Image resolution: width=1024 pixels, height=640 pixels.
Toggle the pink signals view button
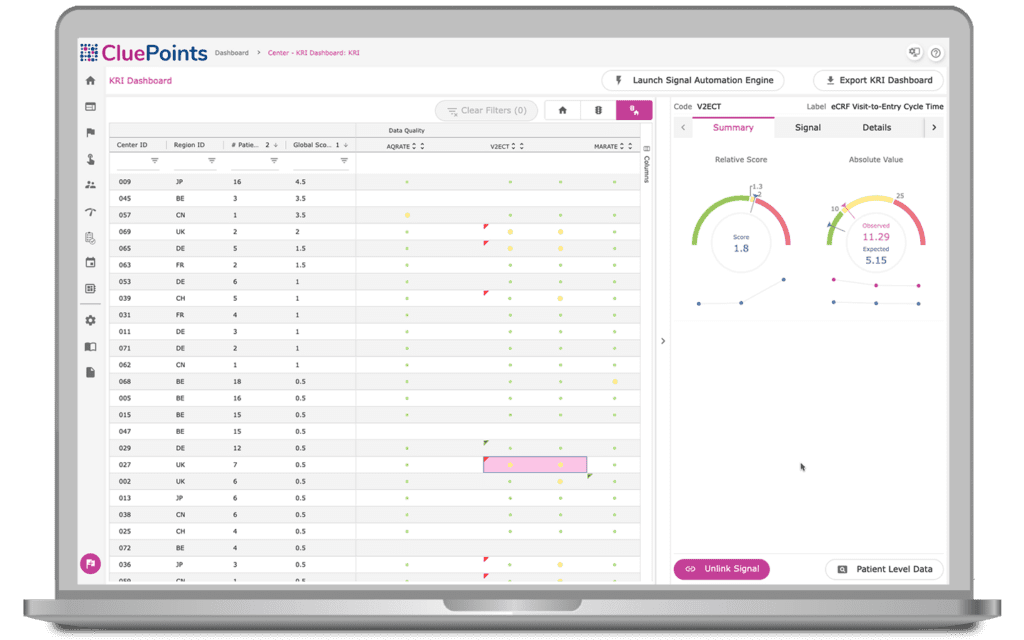pos(633,110)
